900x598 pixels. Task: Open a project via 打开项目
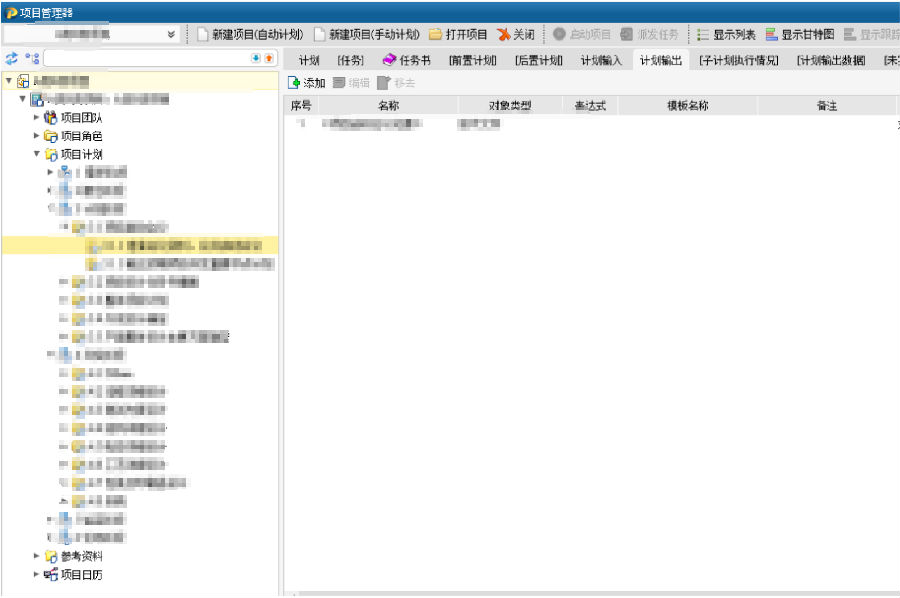[458, 34]
